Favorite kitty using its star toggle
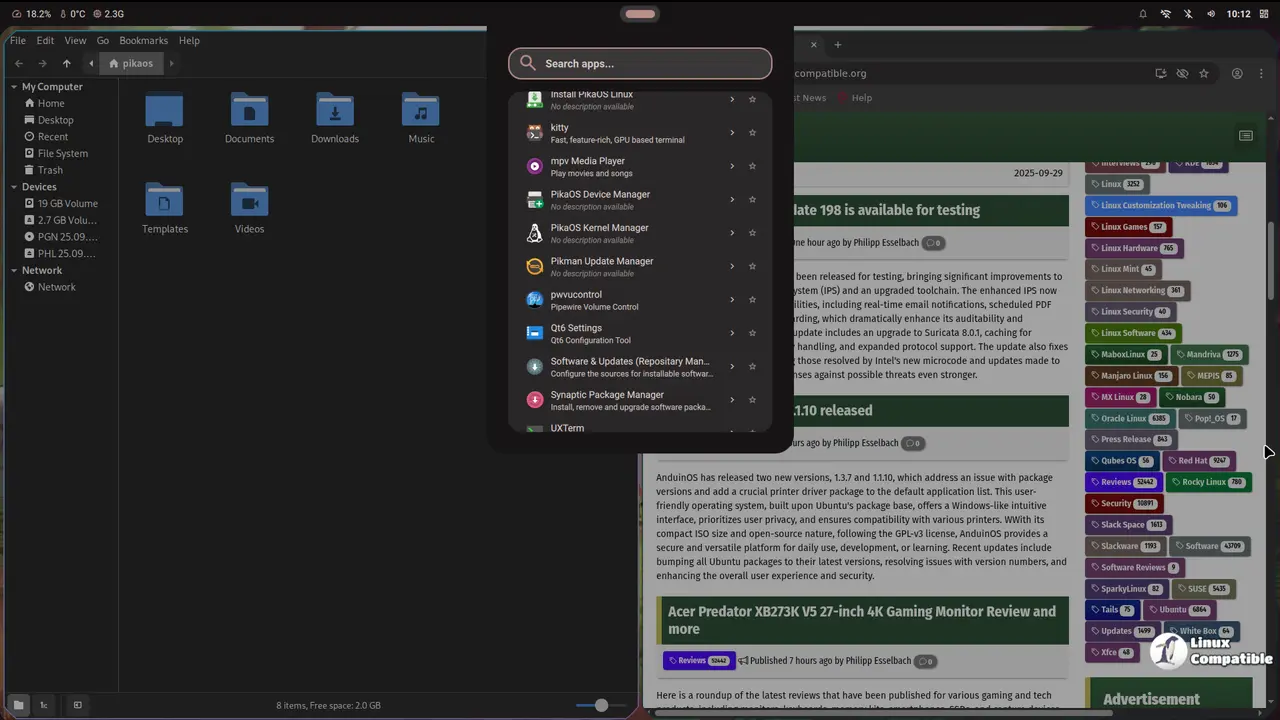 752,133
